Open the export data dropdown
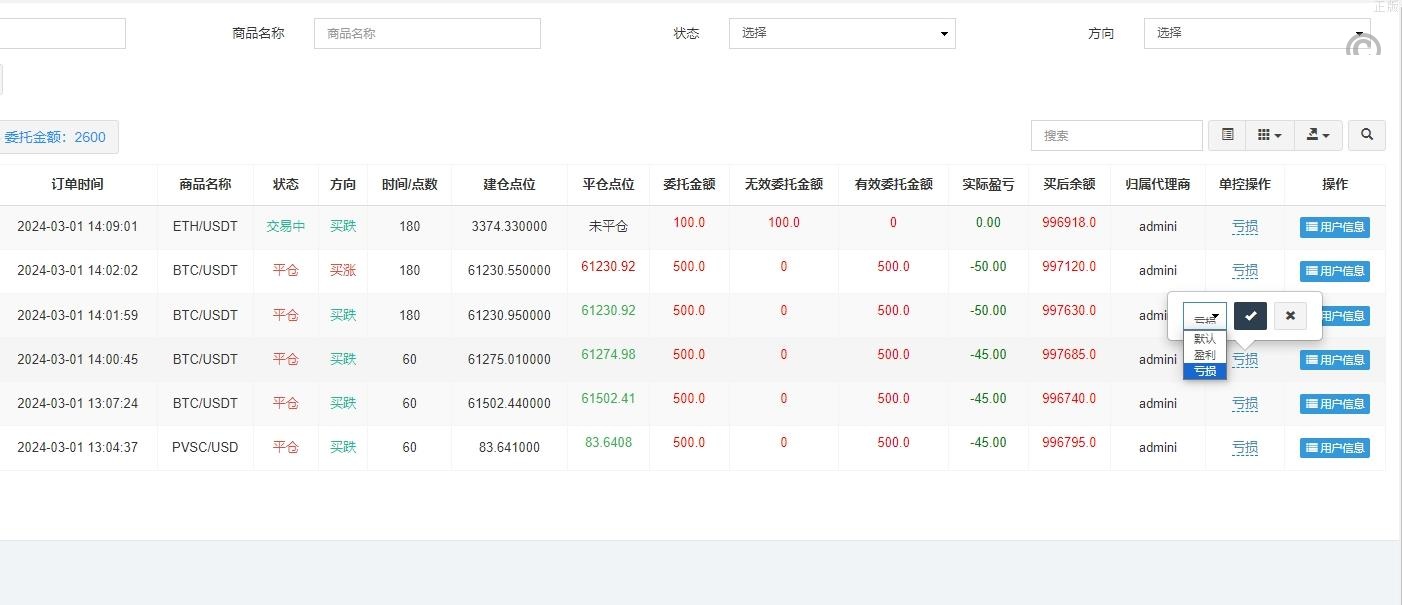Screen dimensions: 1402x605 [x=1318, y=135]
